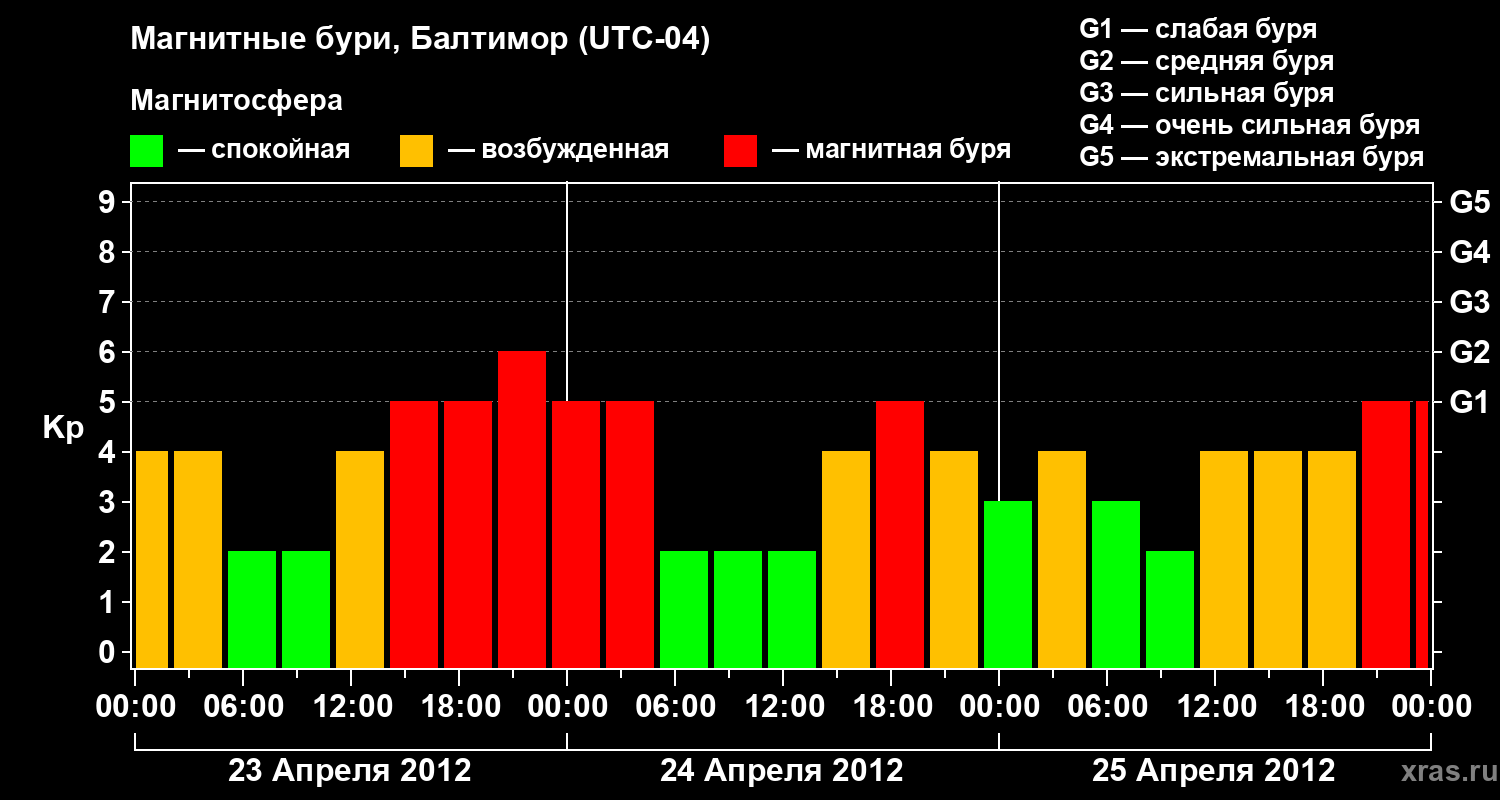Click the 'G4 — очень сильная буря' legend line
Viewport: 1500px width, 800px height.
click(x=1250, y=125)
